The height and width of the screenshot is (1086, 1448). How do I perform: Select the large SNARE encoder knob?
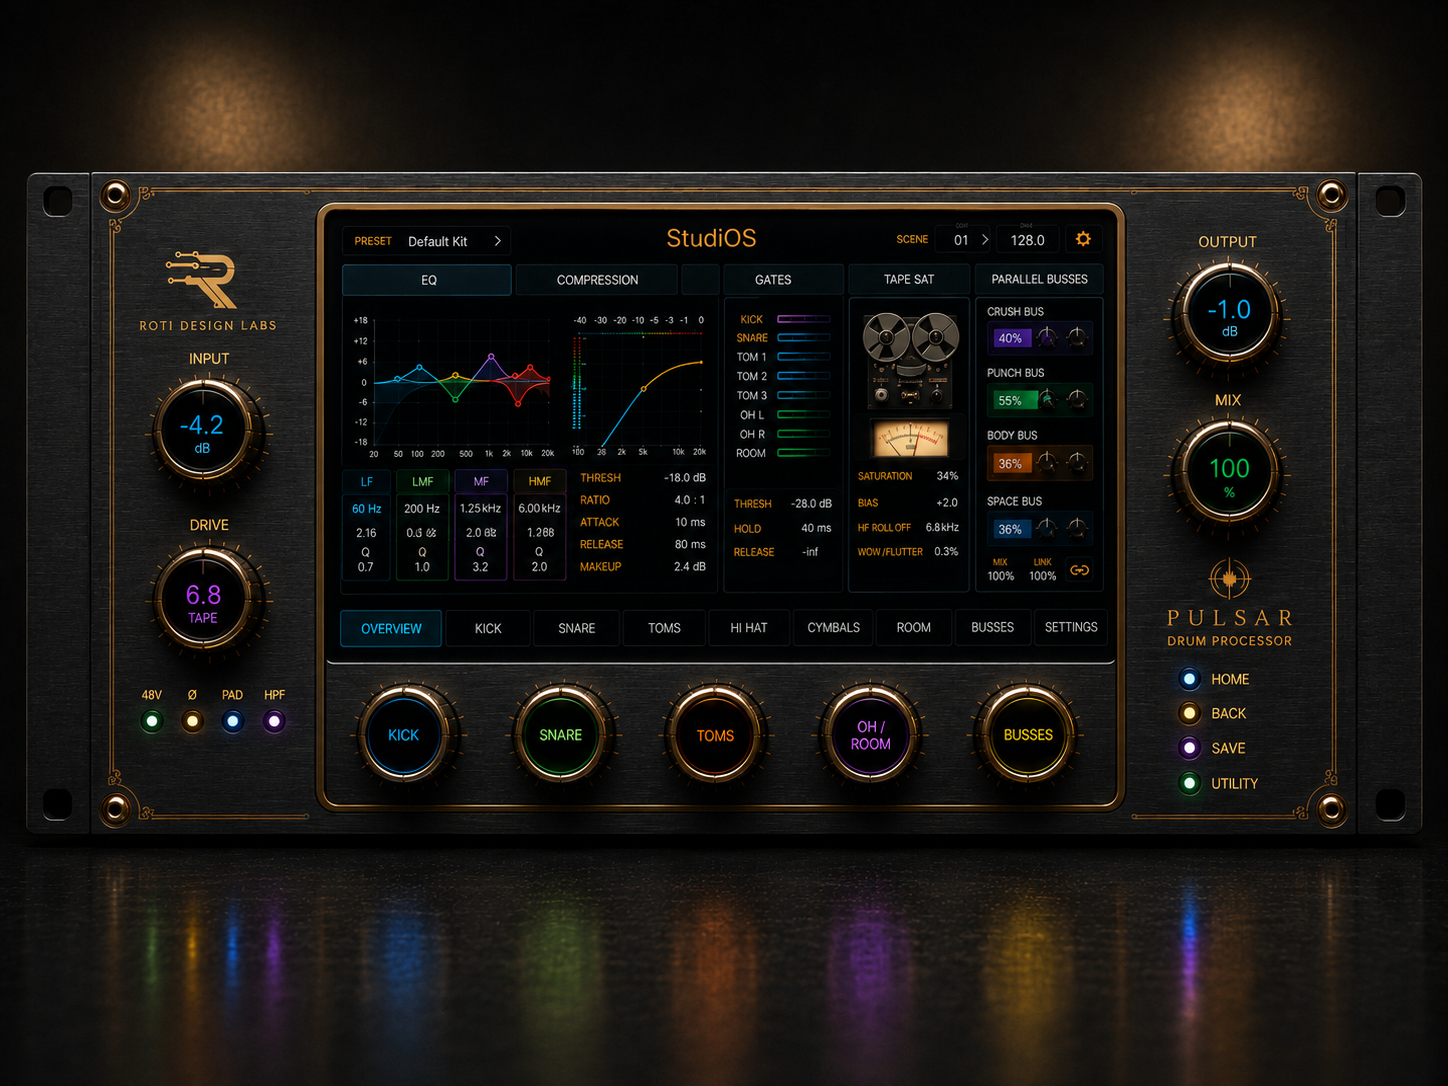(560, 735)
